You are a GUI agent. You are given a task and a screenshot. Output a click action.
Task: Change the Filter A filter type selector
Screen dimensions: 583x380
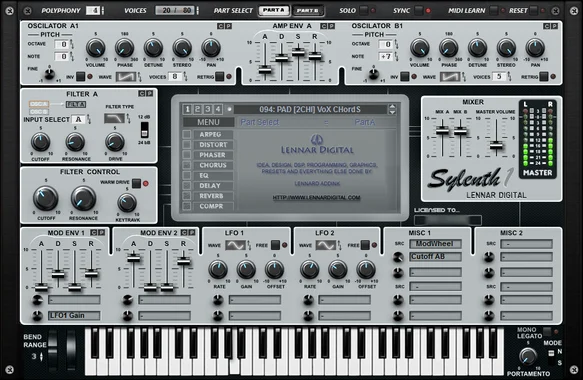tap(115, 119)
